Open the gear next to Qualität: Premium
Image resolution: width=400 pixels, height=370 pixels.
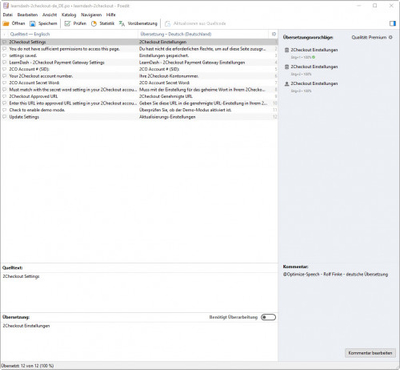[x=391, y=37]
